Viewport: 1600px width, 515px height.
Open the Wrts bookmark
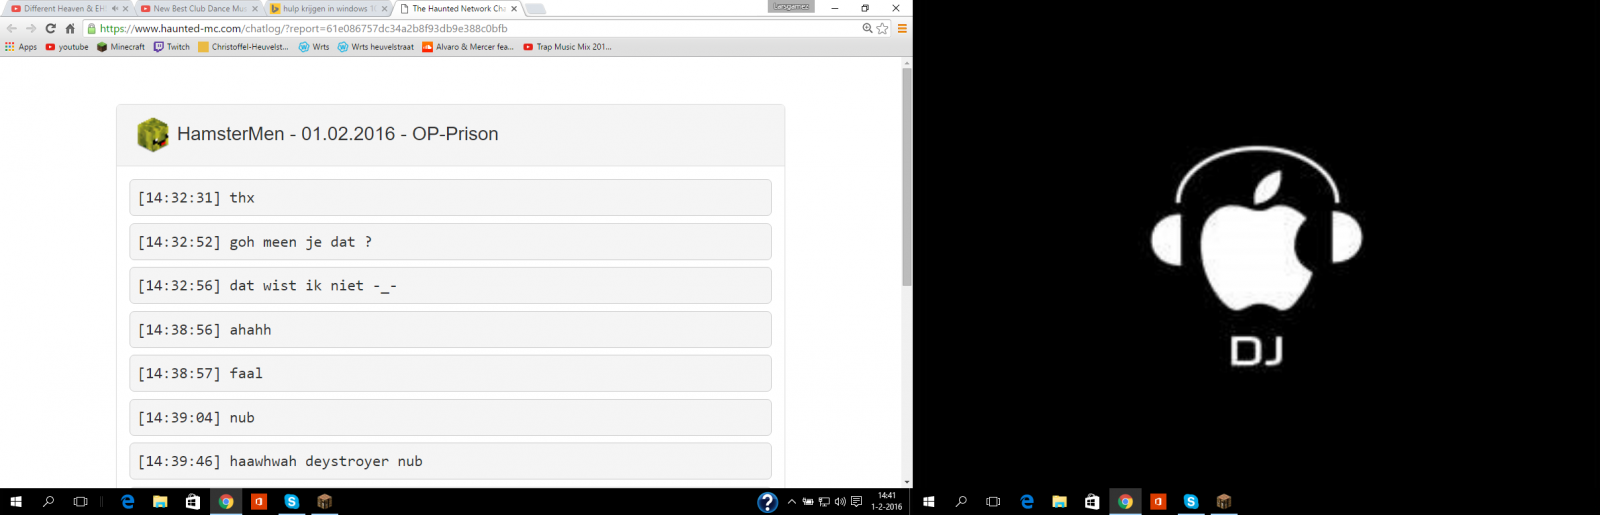314,47
